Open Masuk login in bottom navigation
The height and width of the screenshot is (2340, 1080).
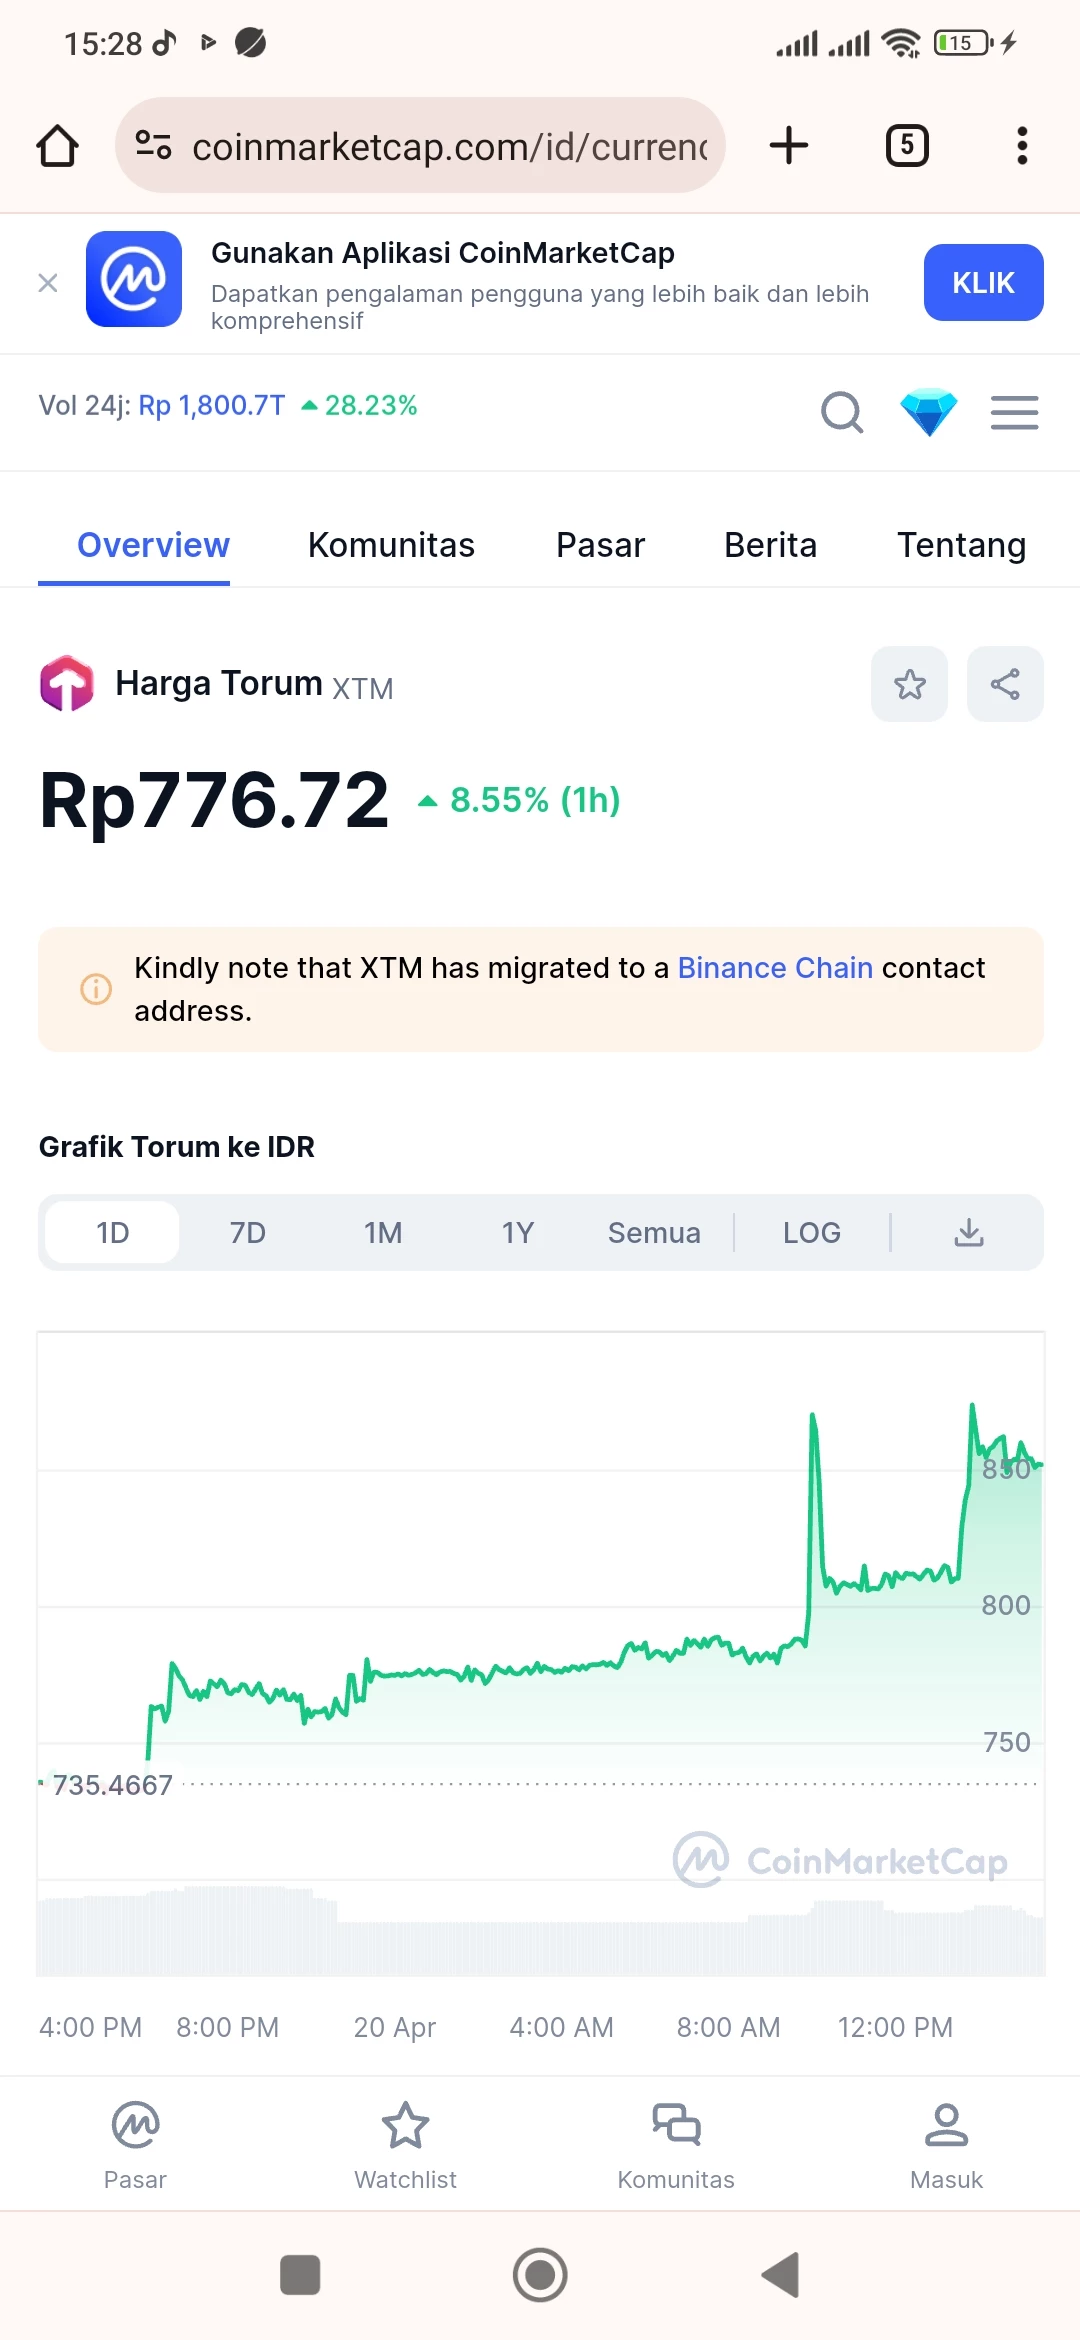click(946, 2145)
